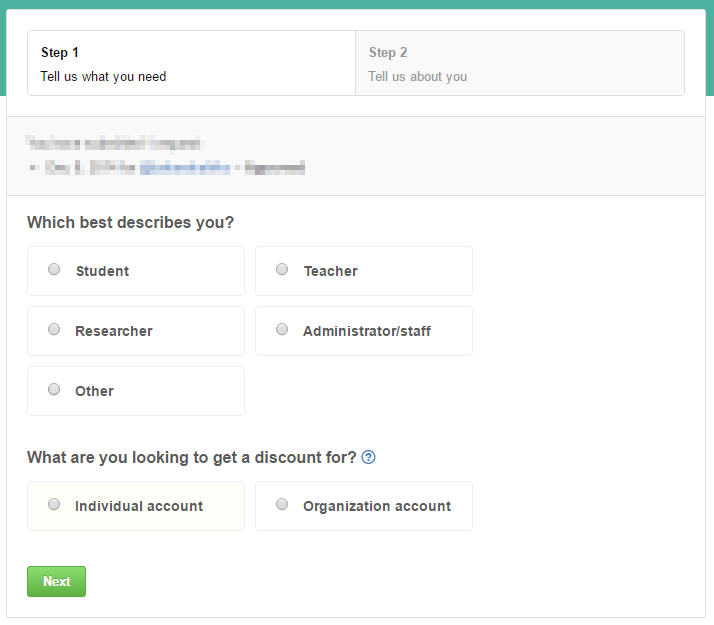
Task: Open the blurred blue link in request notice
Action: (185, 168)
